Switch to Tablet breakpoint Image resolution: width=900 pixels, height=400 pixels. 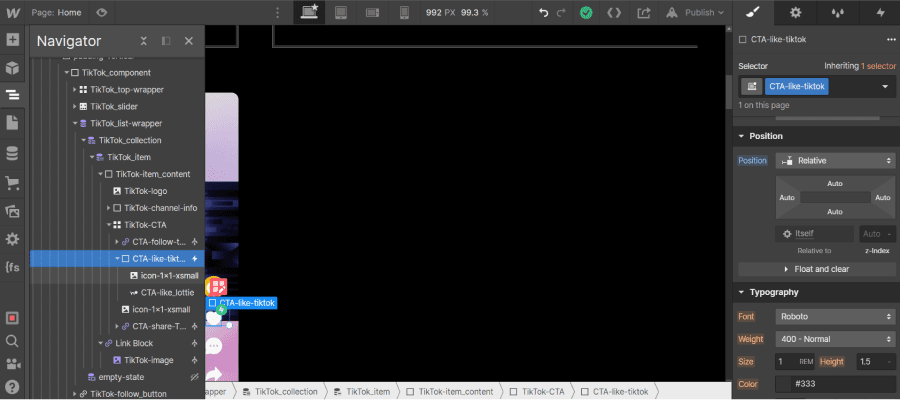click(x=341, y=12)
